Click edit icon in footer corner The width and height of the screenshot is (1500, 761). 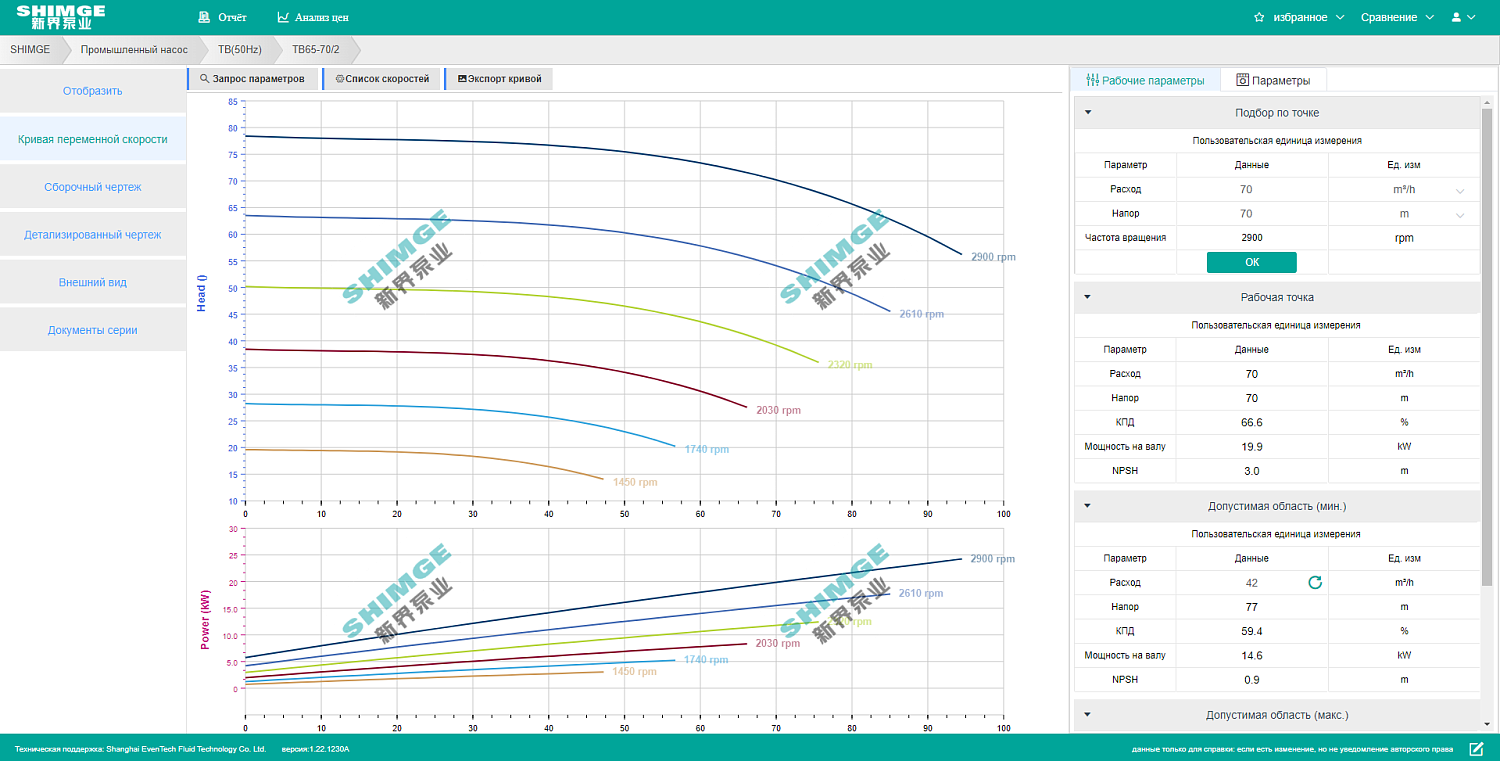pos(1476,749)
